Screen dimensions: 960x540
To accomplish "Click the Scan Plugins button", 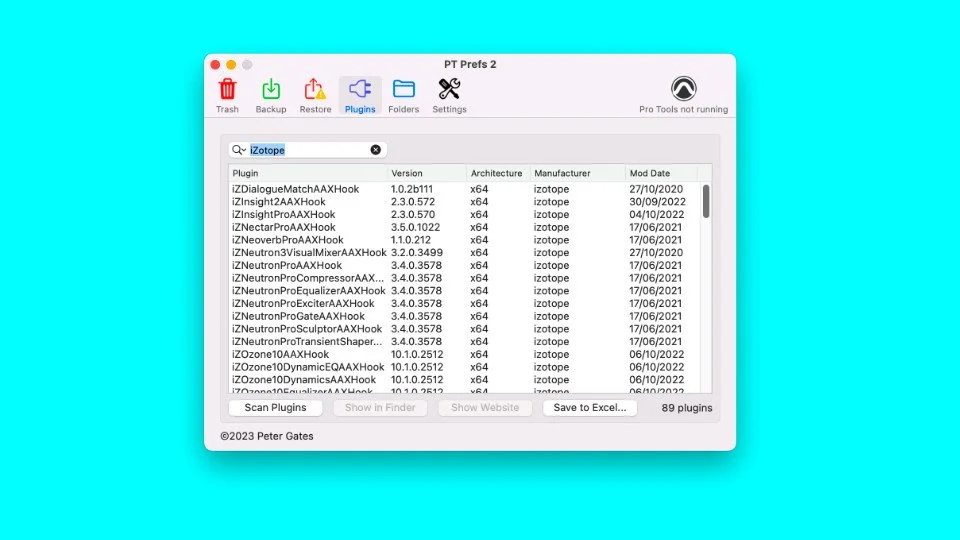I will (x=276, y=408).
